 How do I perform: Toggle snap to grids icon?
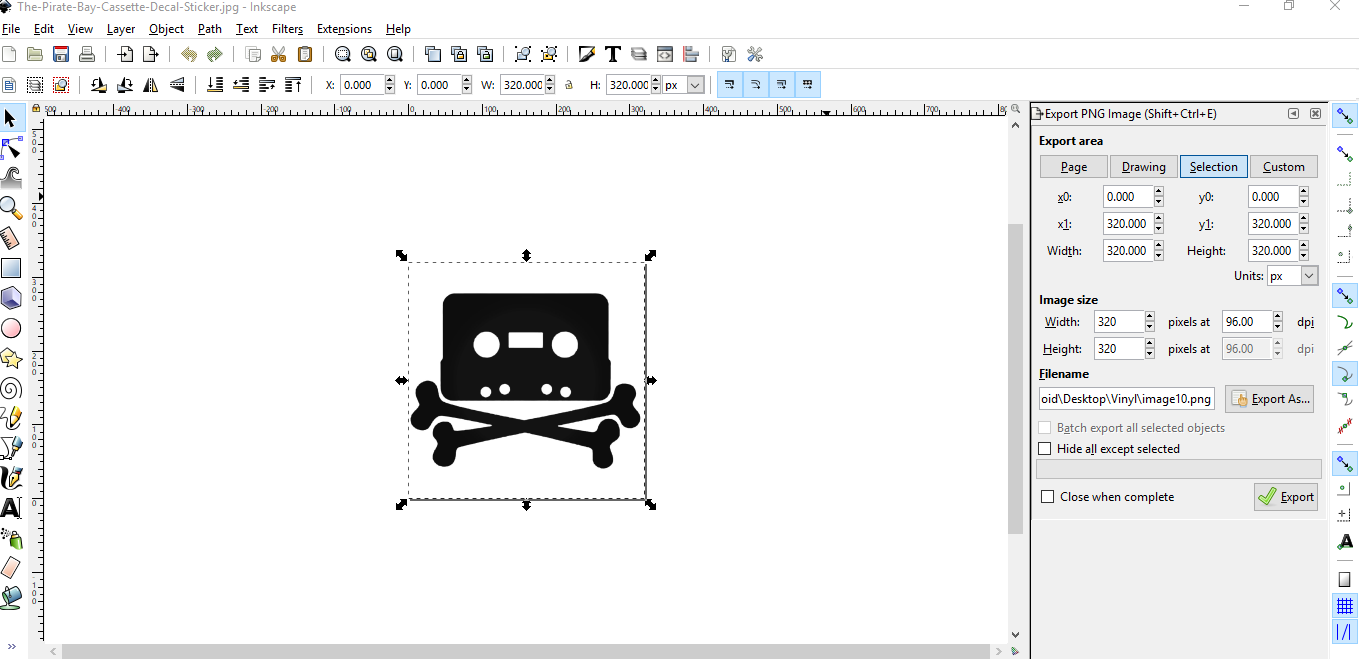click(x=1345, y=605)
